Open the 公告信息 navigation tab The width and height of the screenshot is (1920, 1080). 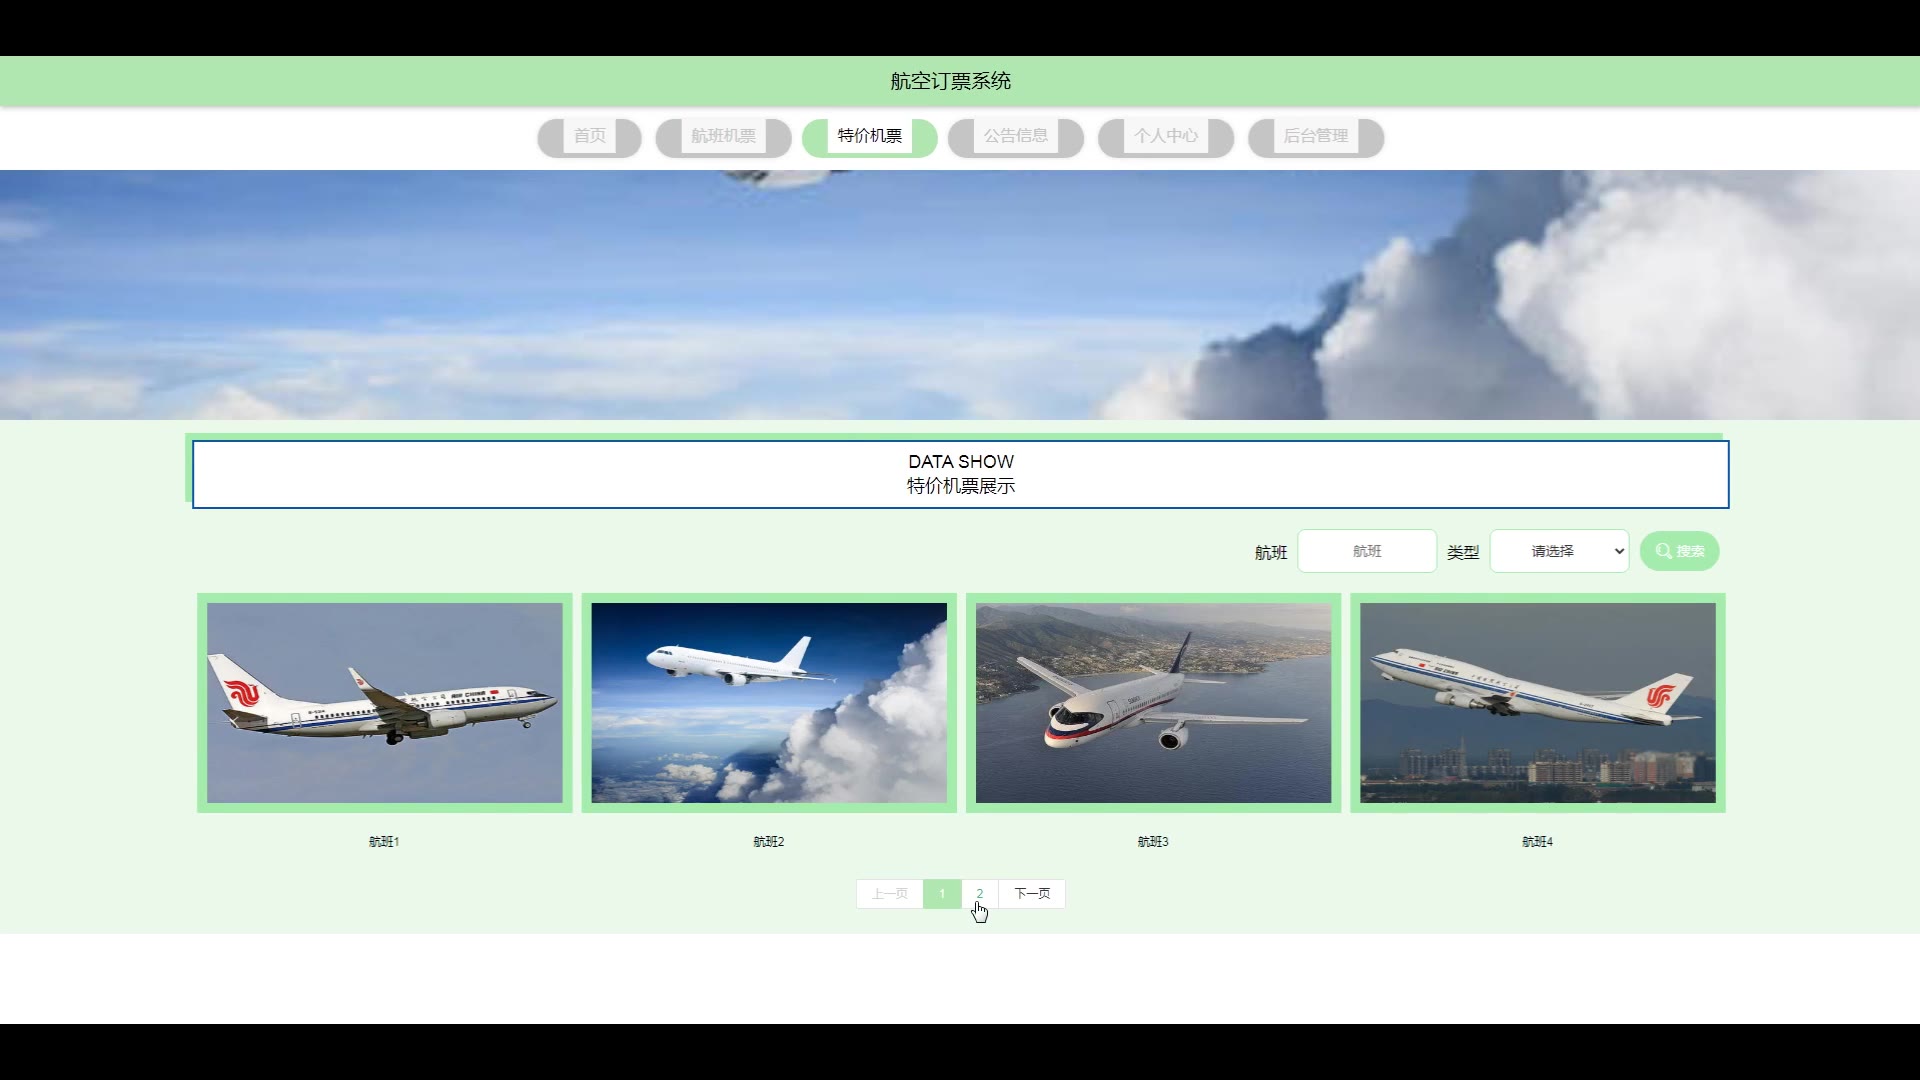click(1015, 136)
